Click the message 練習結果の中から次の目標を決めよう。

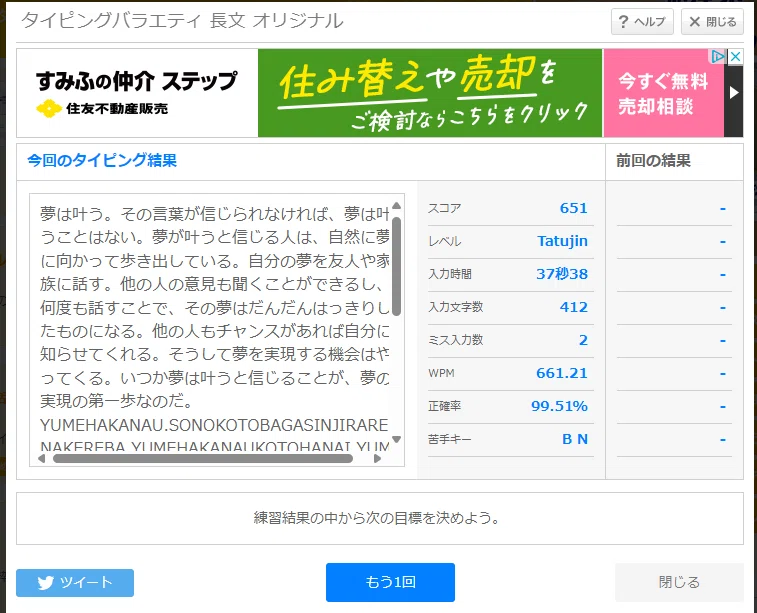(x=377, y=518)
